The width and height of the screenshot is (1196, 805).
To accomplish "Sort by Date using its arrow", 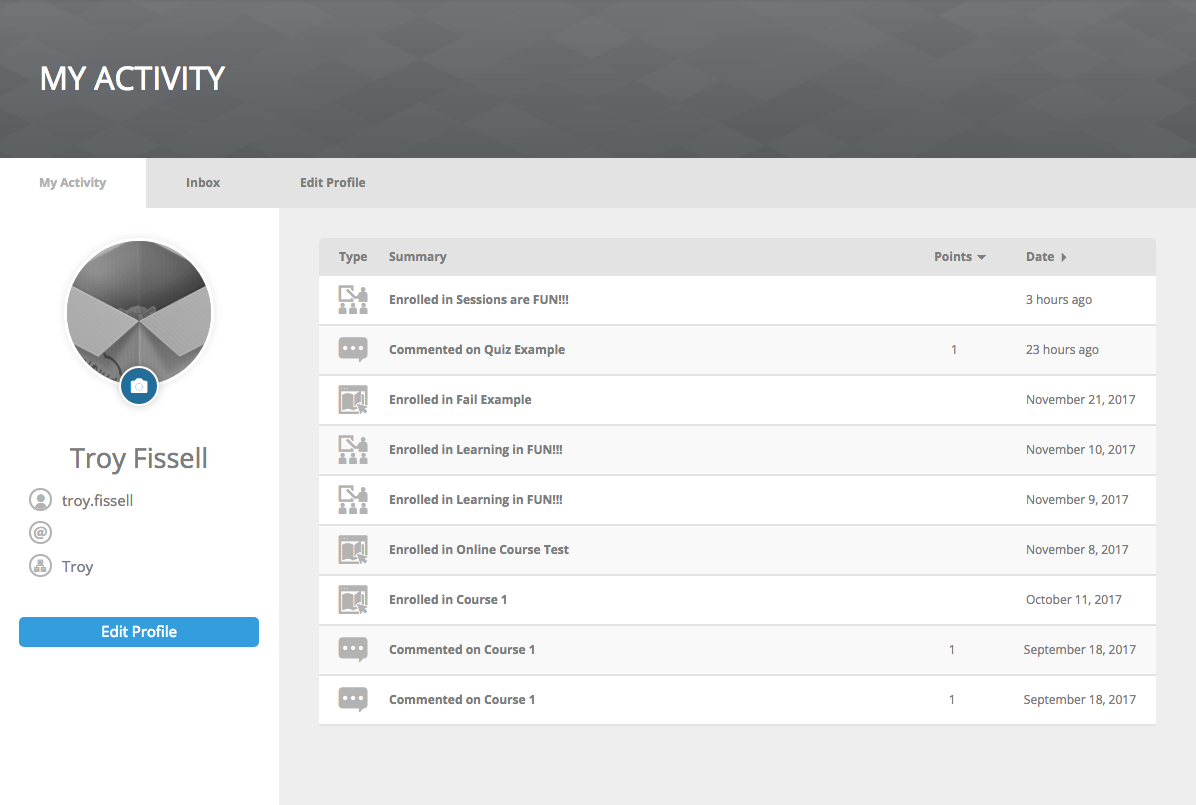I will click(1064, 257).
